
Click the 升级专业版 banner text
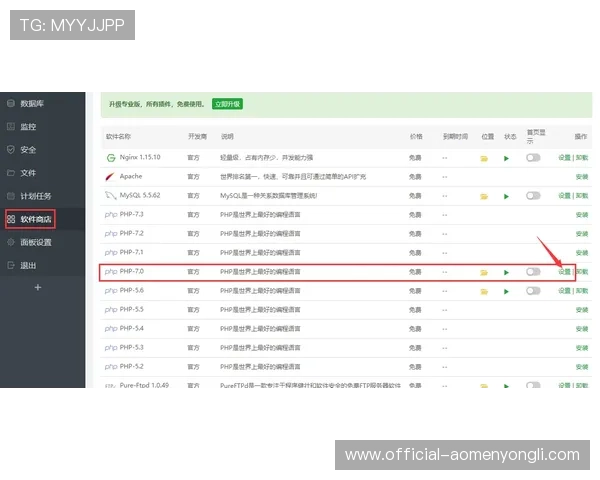[x=157, y=104]
